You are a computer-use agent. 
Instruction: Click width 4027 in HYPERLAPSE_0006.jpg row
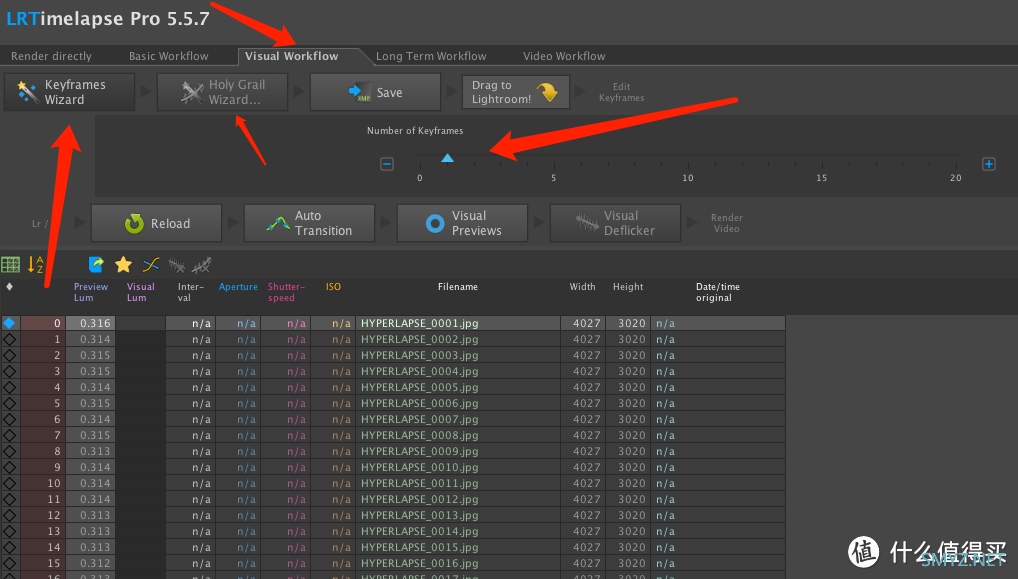(x=586, y=403)
